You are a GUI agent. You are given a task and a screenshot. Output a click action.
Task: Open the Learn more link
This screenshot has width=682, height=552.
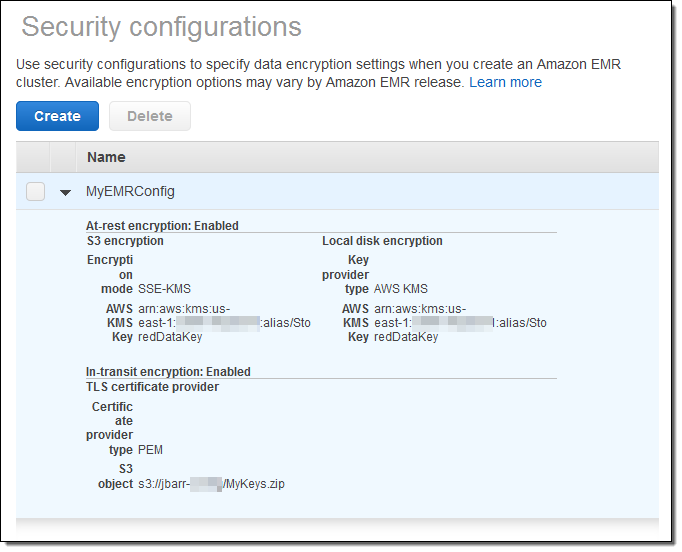pyautogui.click(x=505, y=82)
